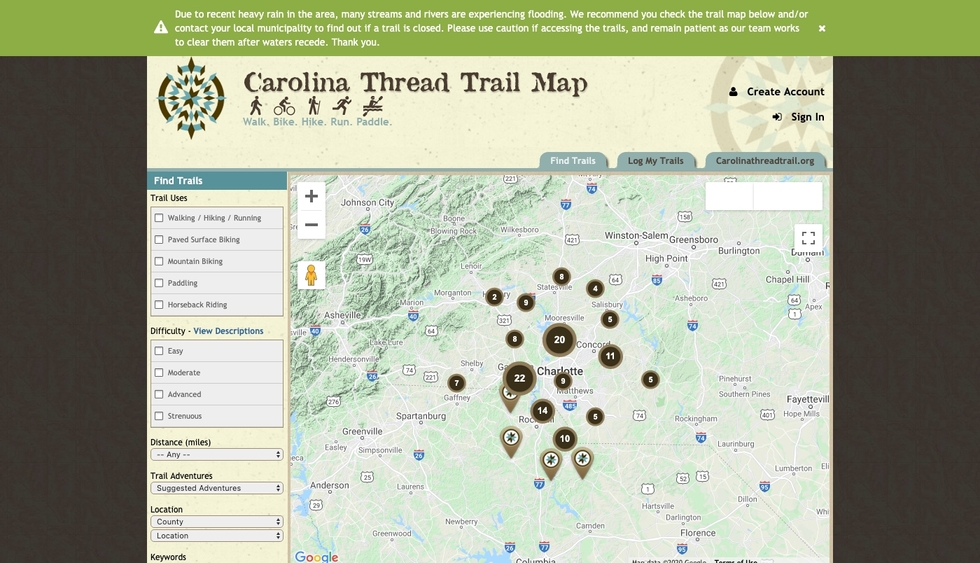Click the Run icon in header
The image size is (980, 563).
coord(341,106)
